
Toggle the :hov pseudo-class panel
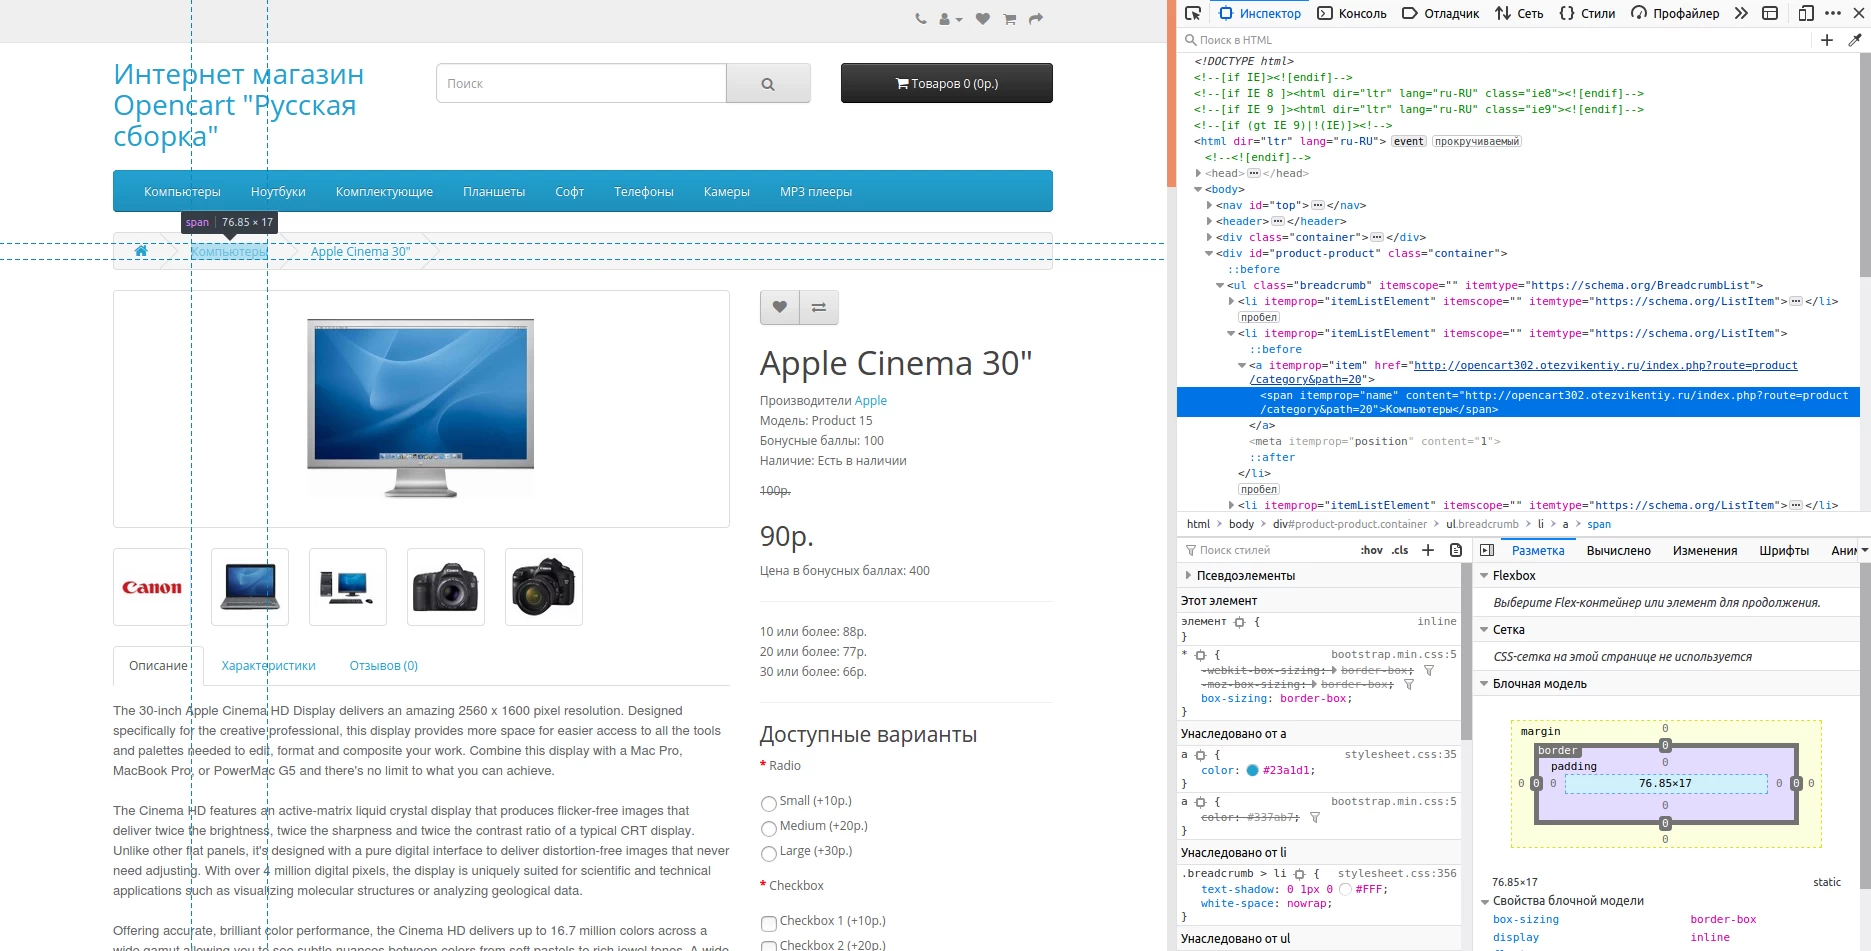pos(1371,550)
